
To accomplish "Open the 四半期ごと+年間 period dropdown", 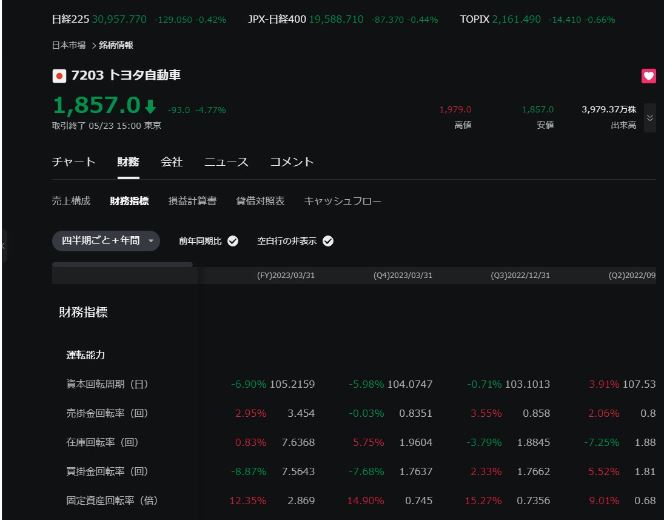I will click(106, 241).
